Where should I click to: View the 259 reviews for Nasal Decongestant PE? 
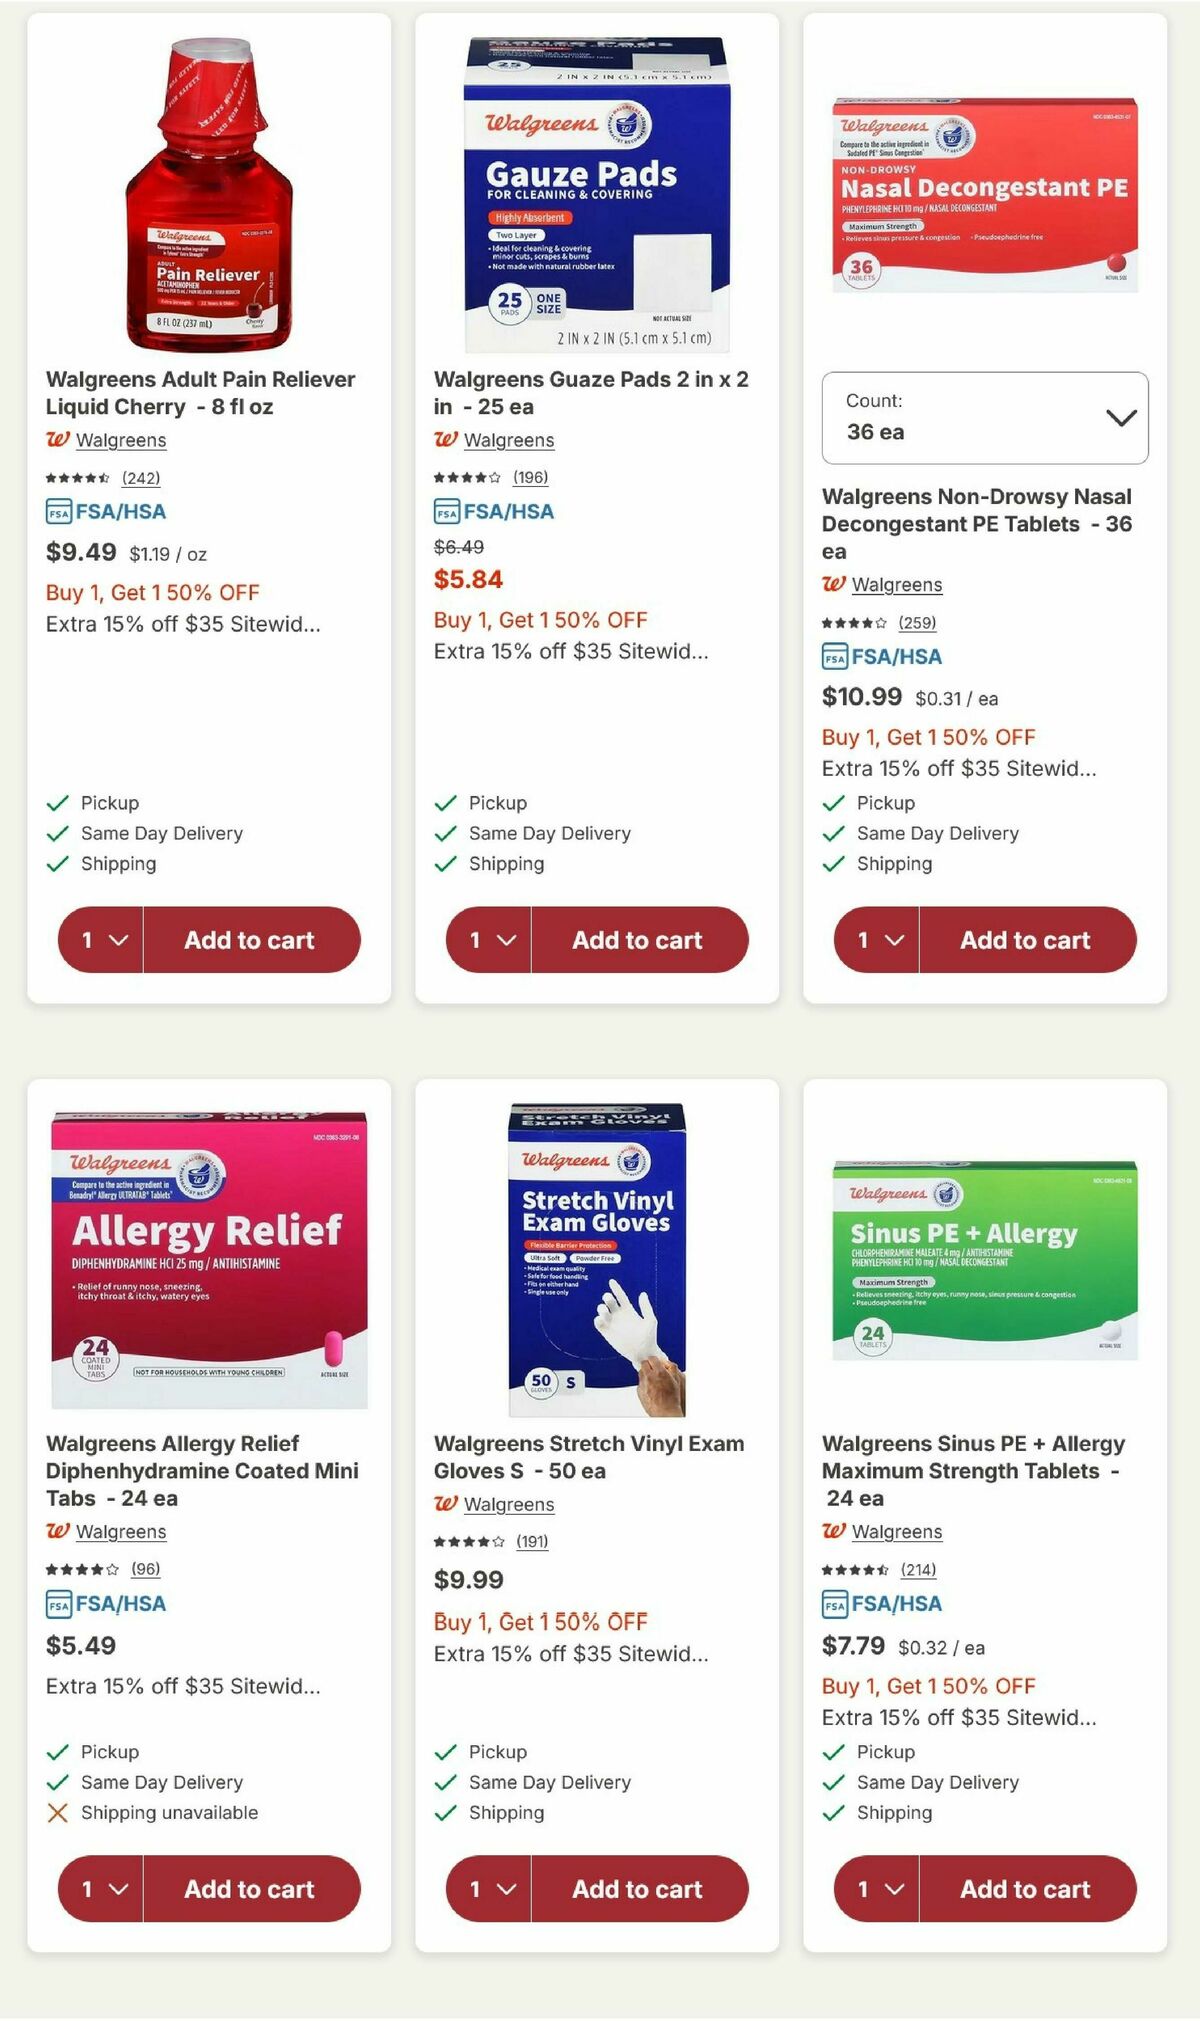919,621
